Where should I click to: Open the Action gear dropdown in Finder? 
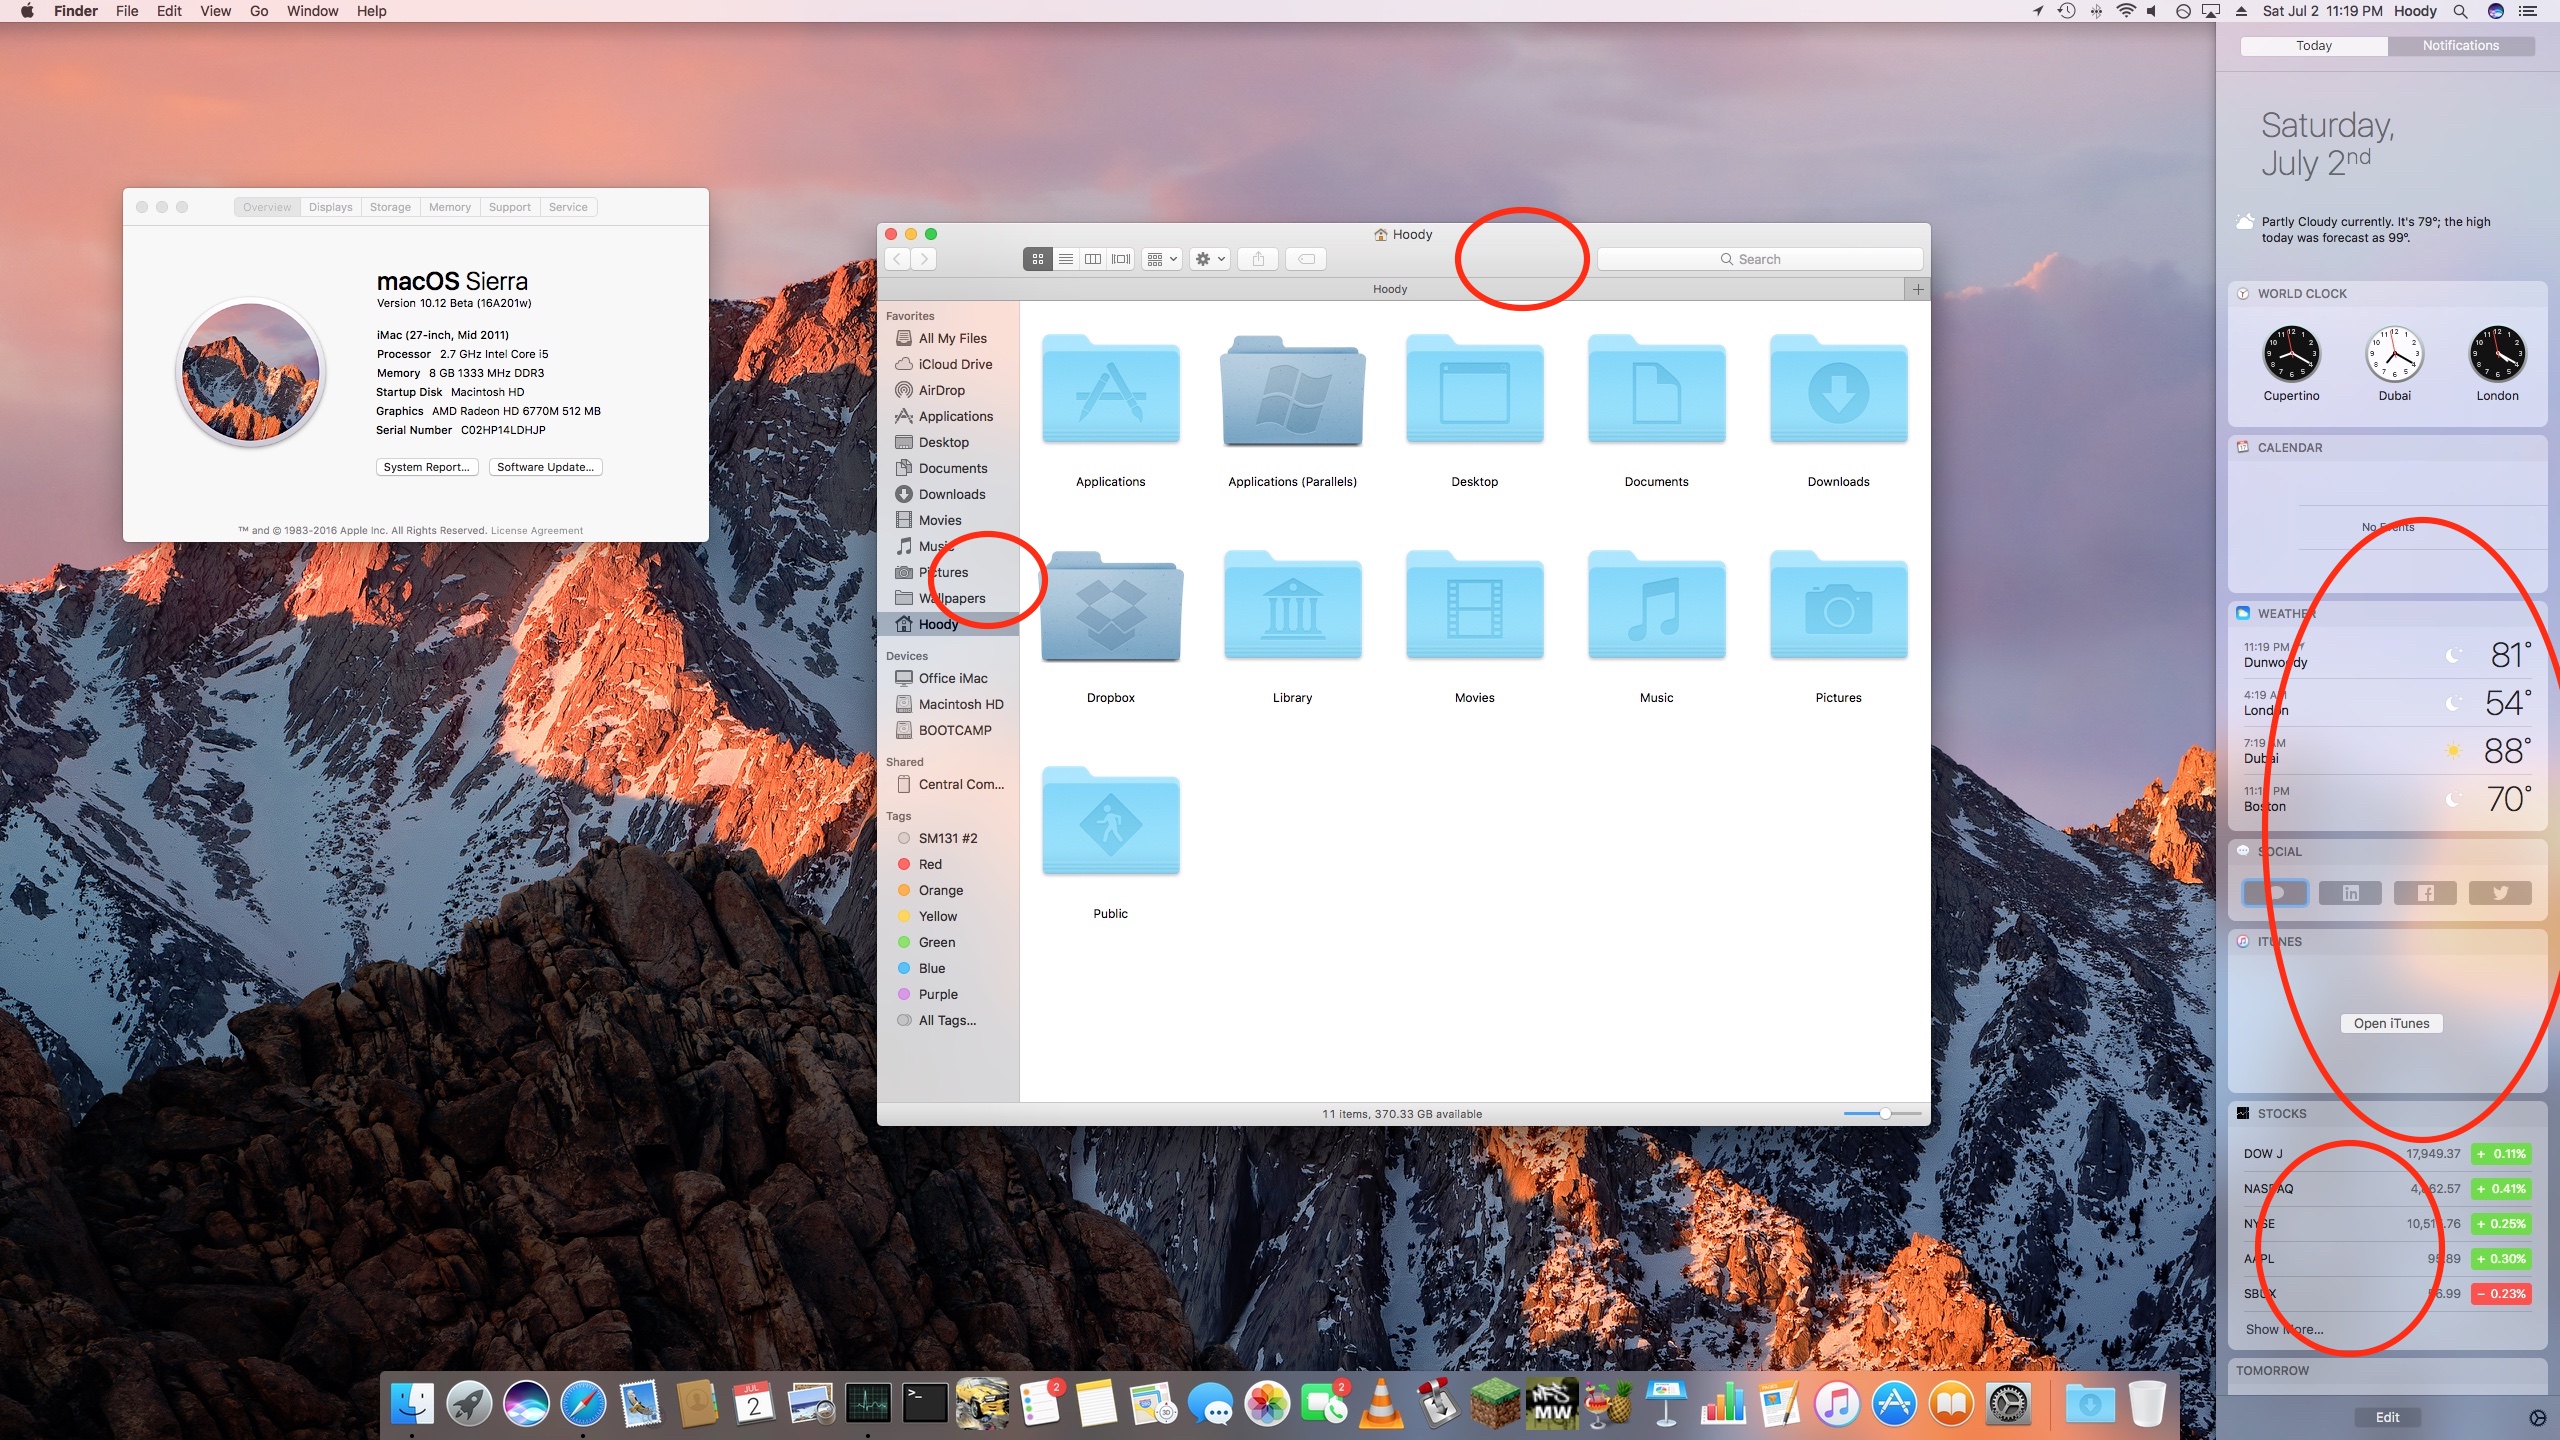tap(1210, 259)
